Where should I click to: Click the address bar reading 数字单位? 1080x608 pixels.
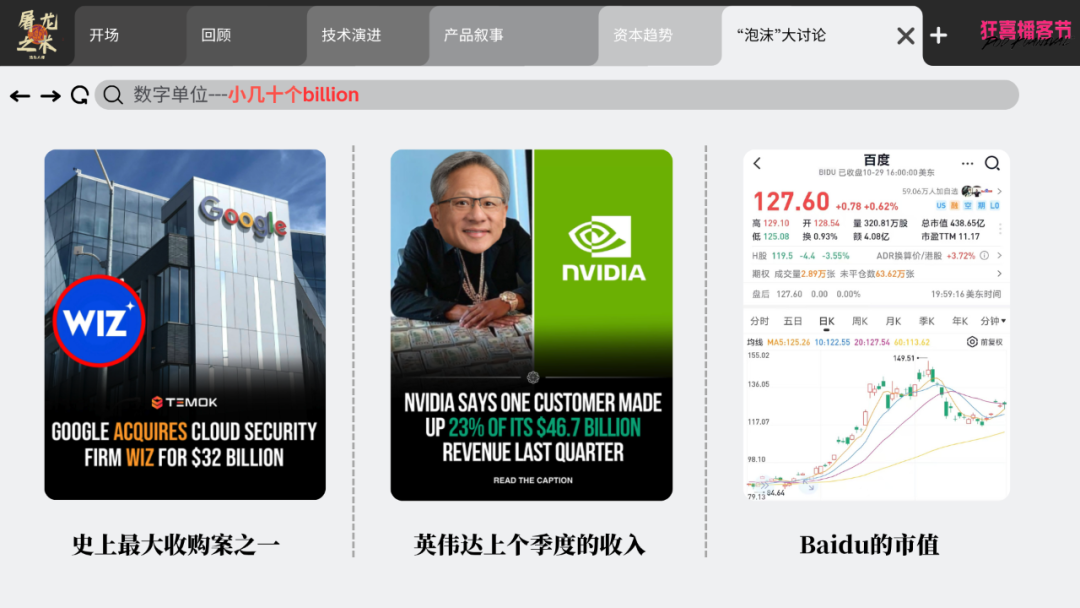tap(557, 95)
